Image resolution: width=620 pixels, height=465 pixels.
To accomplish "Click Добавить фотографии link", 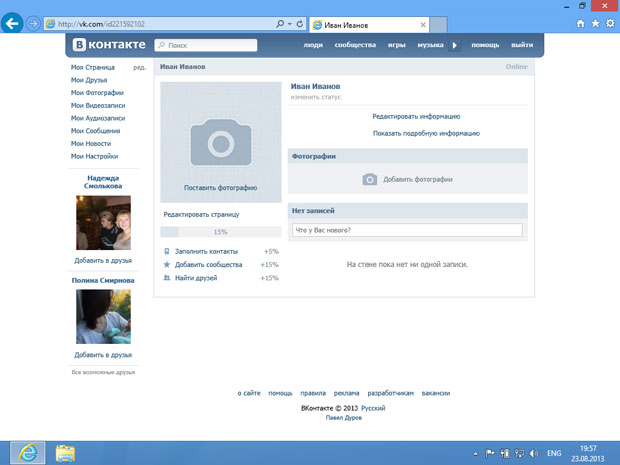I will click(x=418, y=180).
